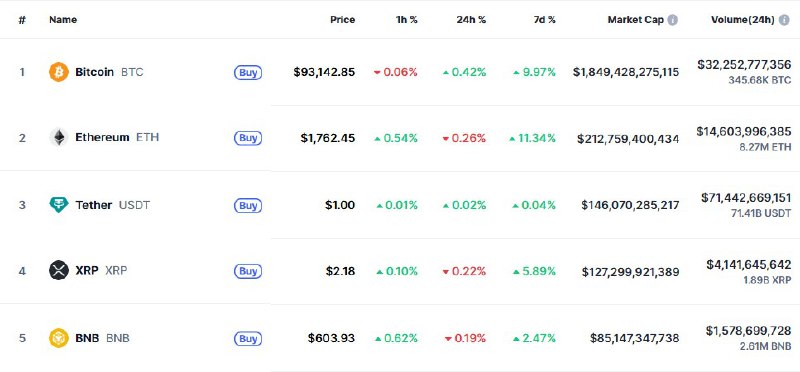Sort by the 24h % column header
The image size is (800, 372).
coord(471,20)
